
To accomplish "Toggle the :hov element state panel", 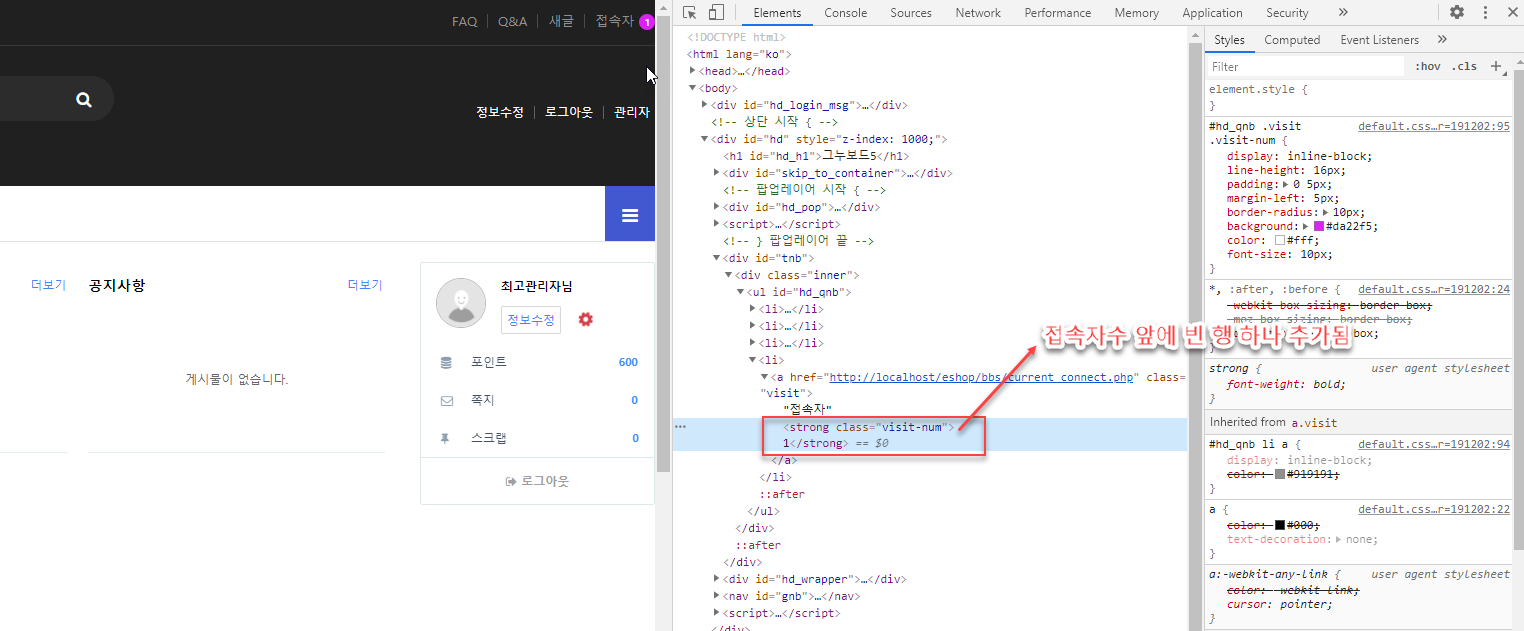I will pos(1428,67).
